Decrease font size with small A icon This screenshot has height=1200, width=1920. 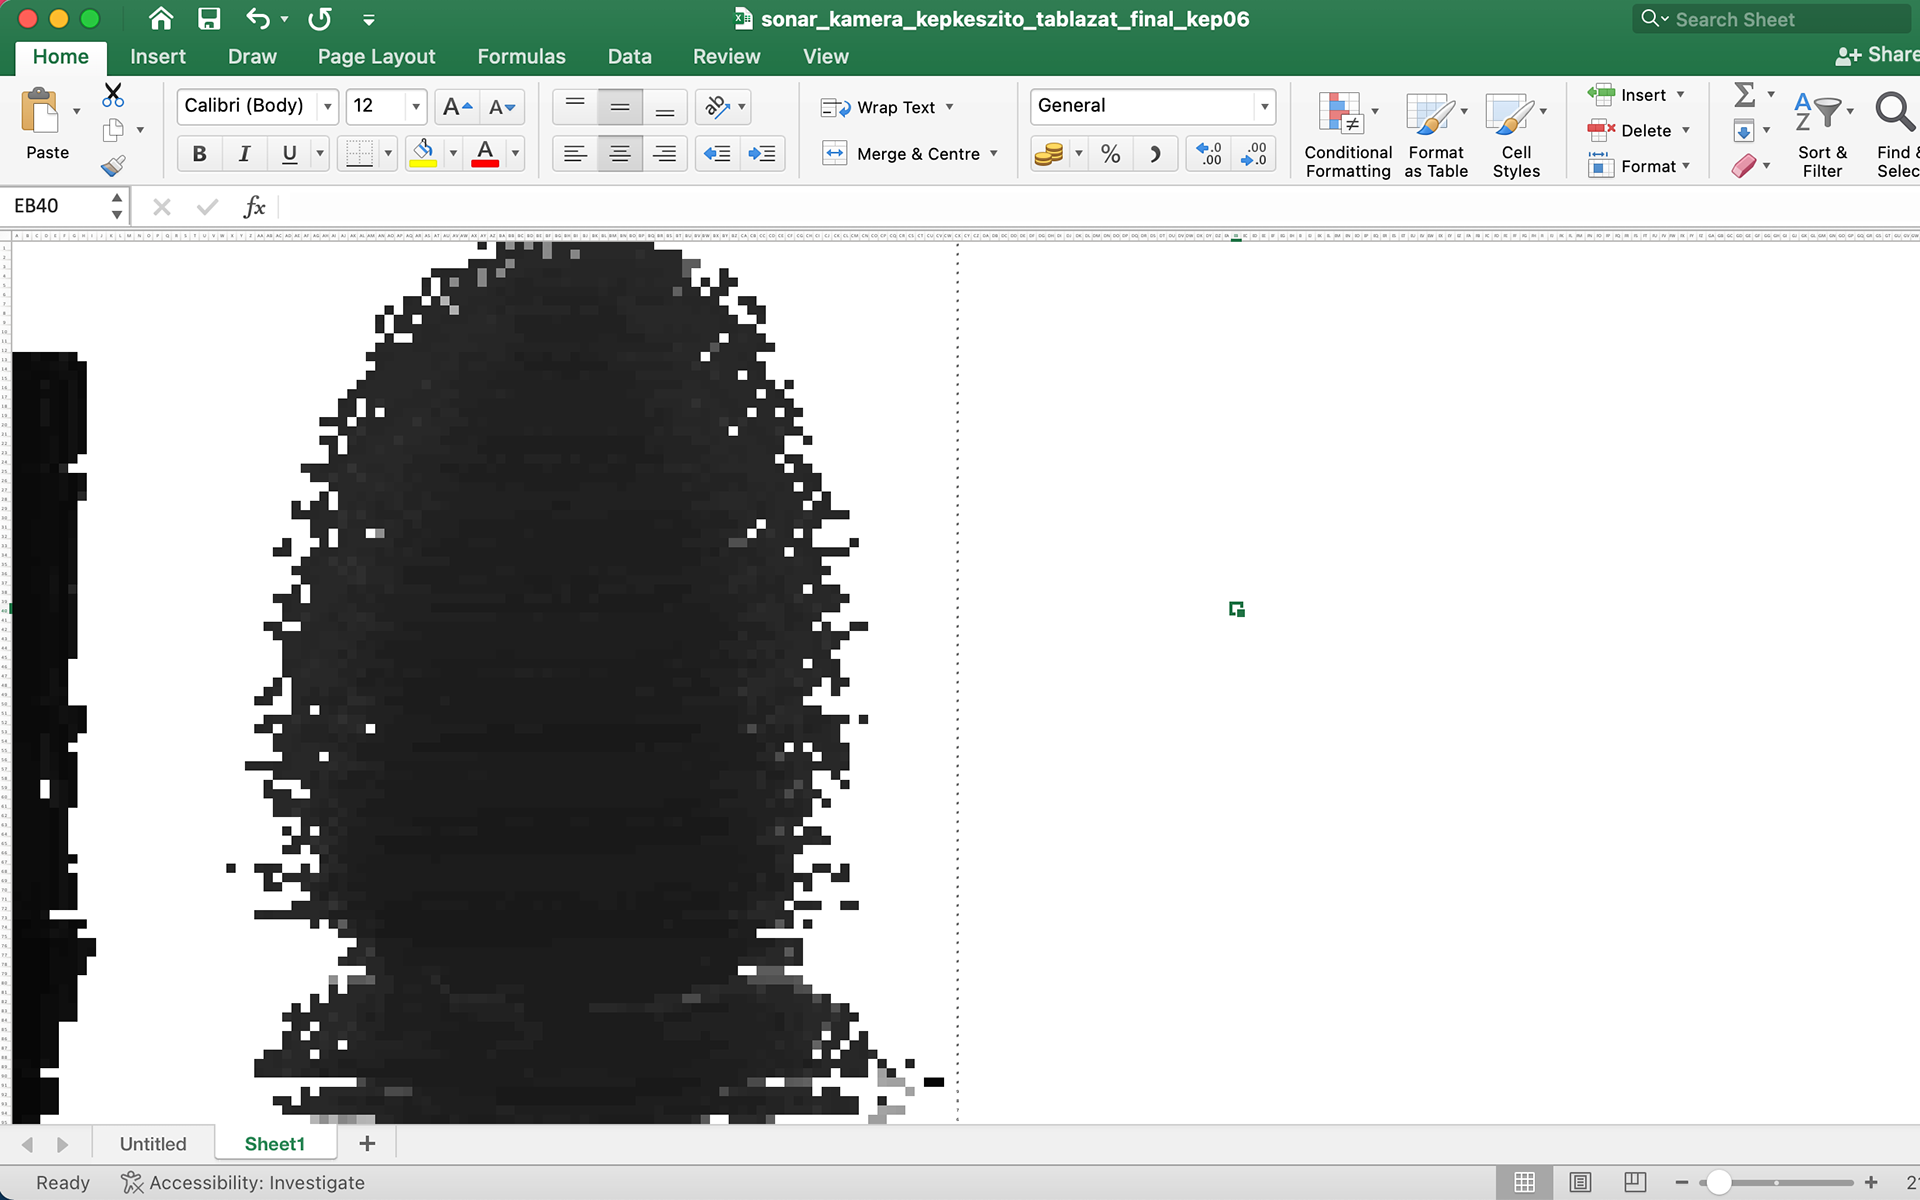(502, 106)
